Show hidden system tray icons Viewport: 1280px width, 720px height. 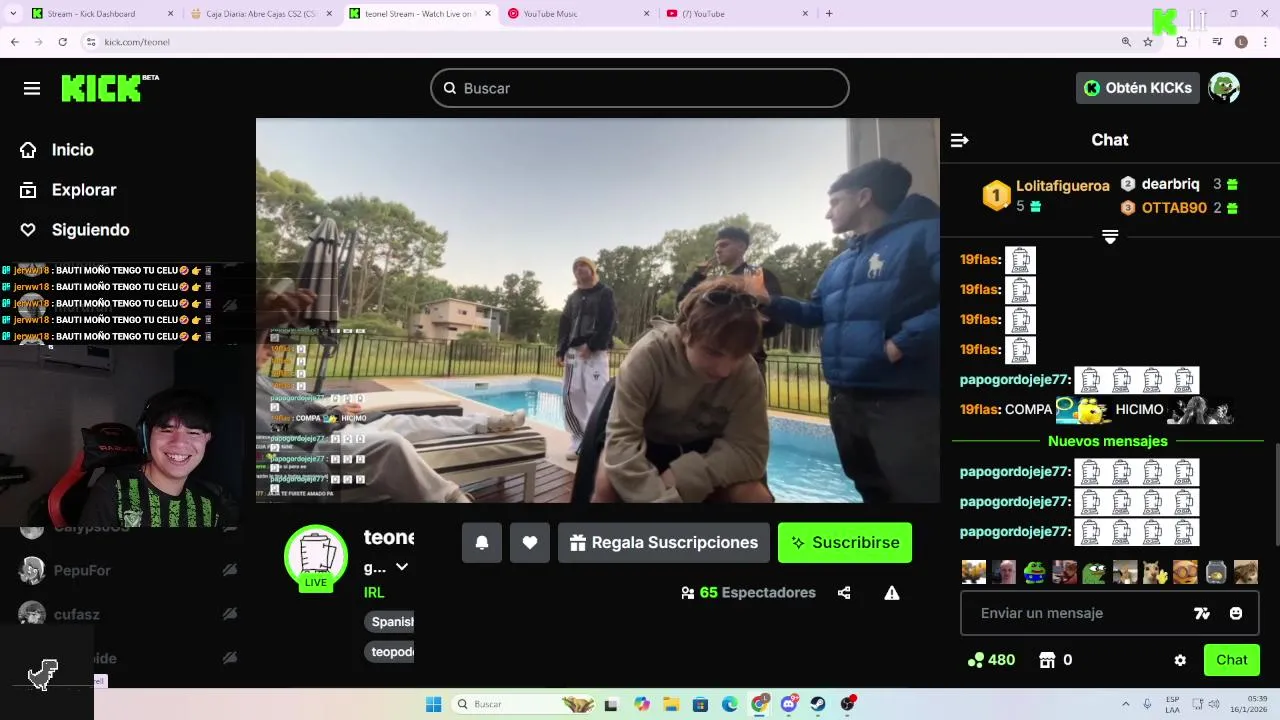point(1126,704)
